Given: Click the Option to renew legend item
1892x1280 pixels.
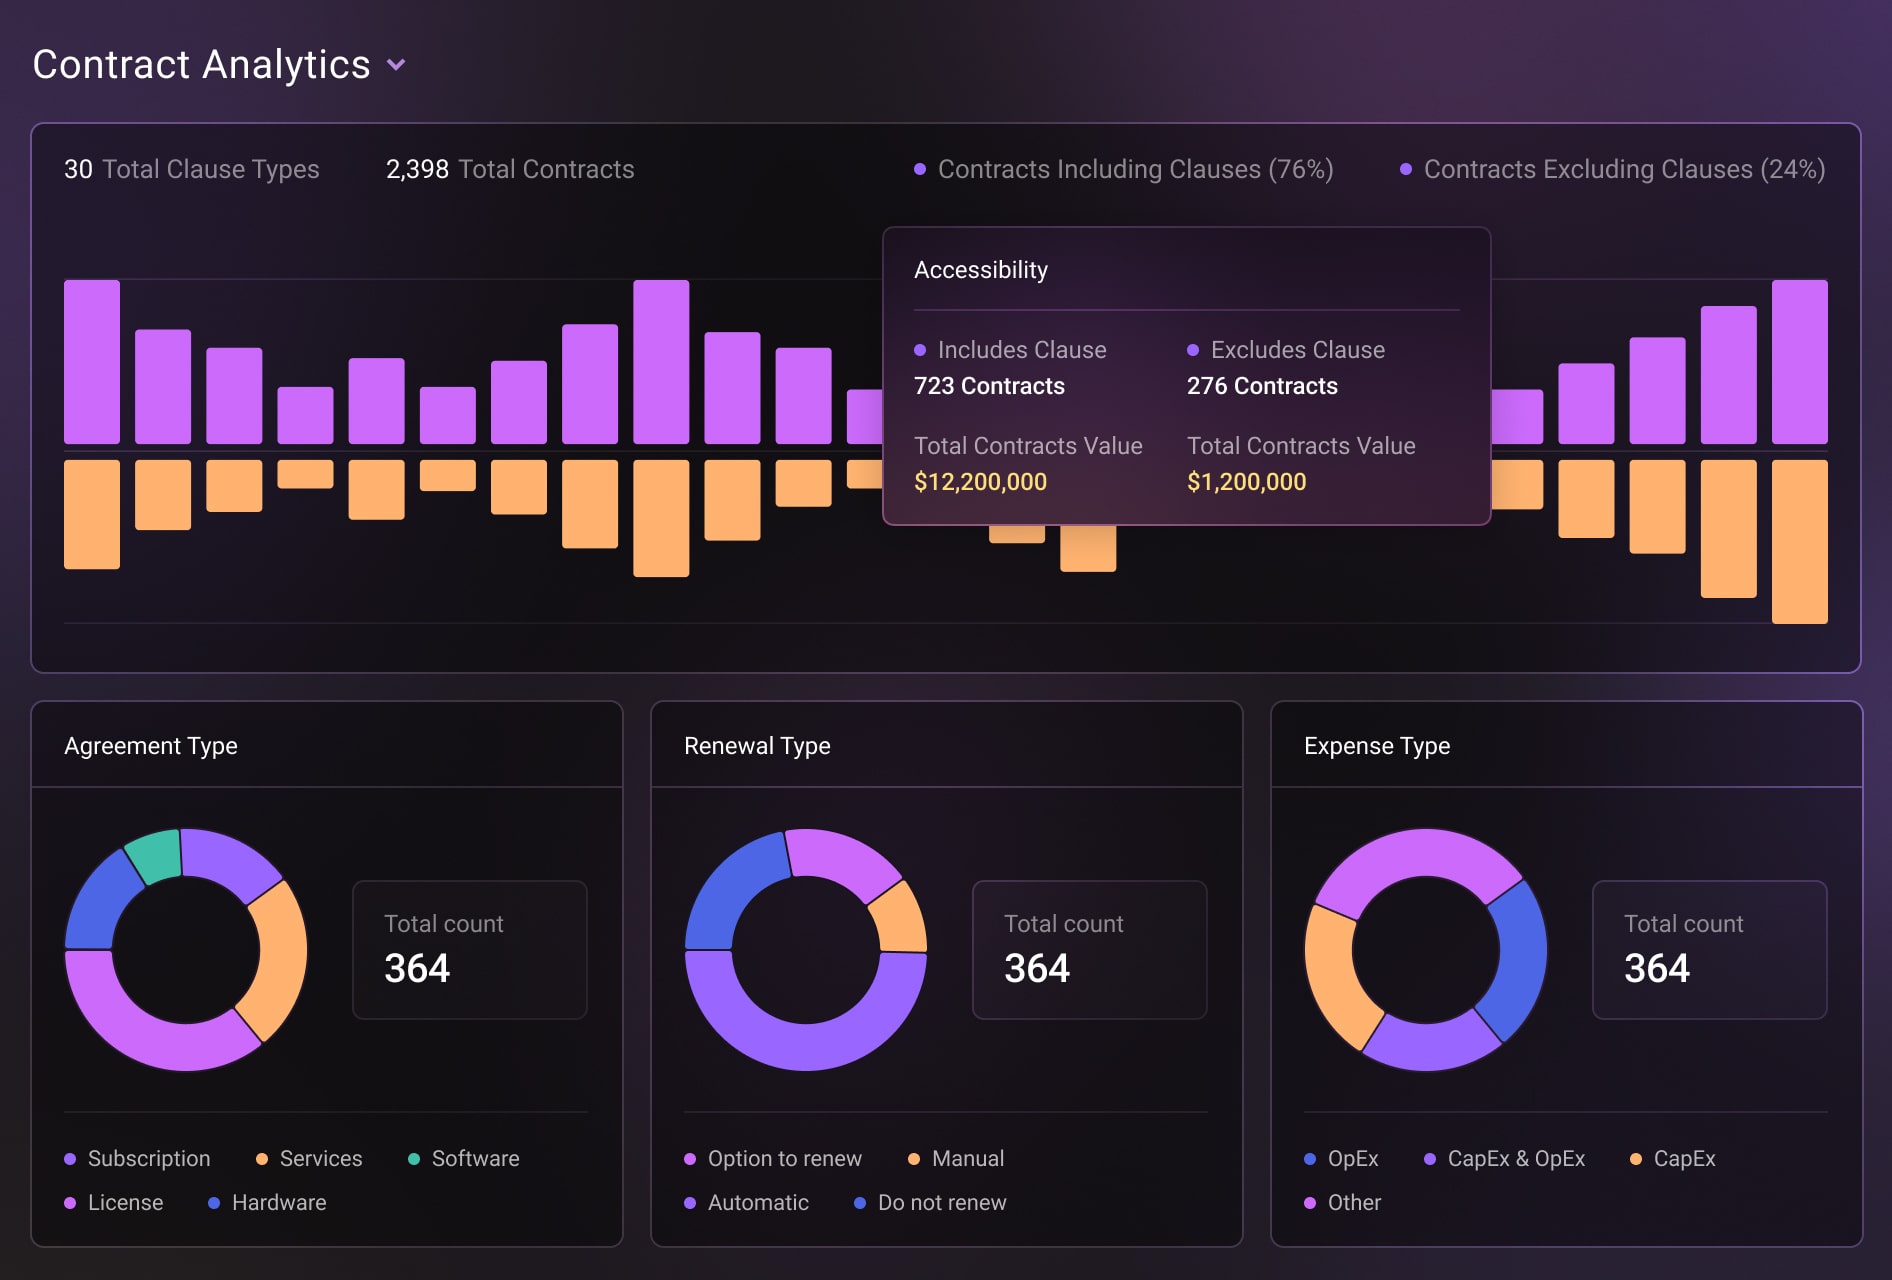Looking at the screenshot, I should [x=773, y=1158].
